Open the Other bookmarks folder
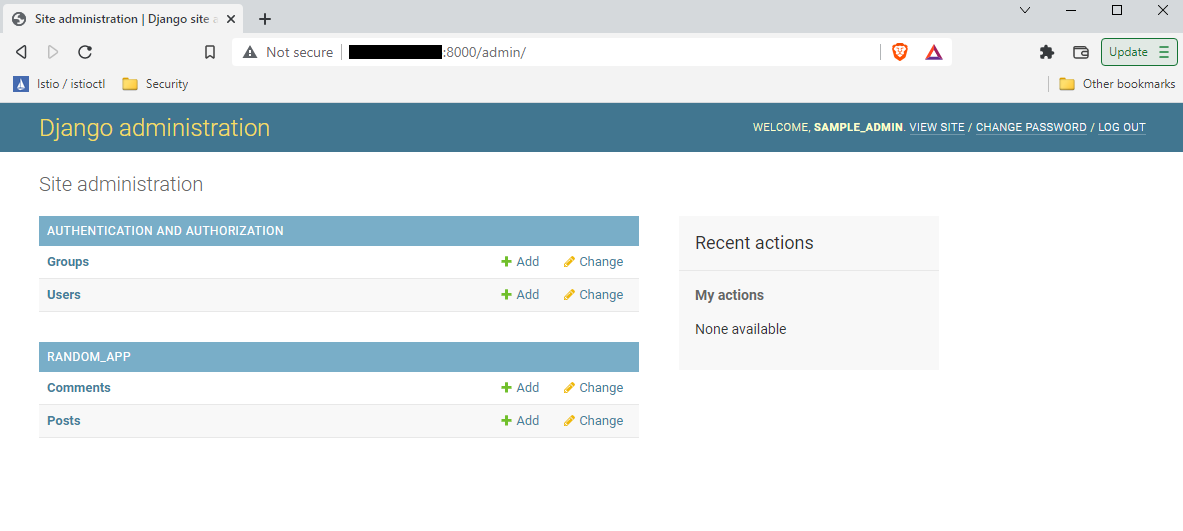This screenshot has width=1183, height=531. 1117,84
